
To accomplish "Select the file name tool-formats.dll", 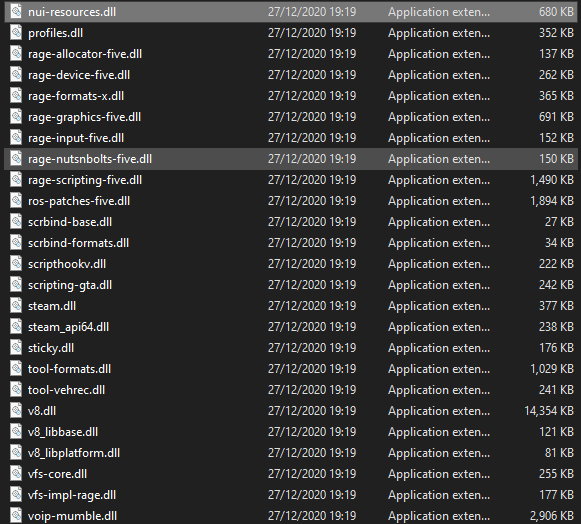I will point(69,369).
